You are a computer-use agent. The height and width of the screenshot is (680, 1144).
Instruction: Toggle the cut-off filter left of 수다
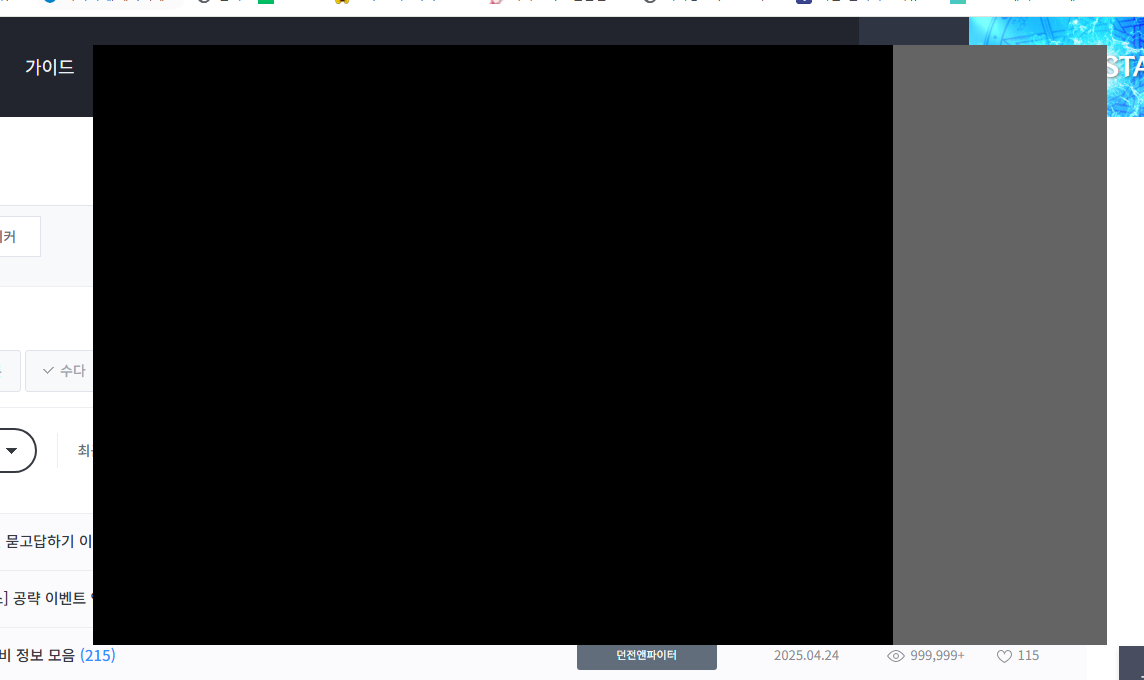coord(9,371)
